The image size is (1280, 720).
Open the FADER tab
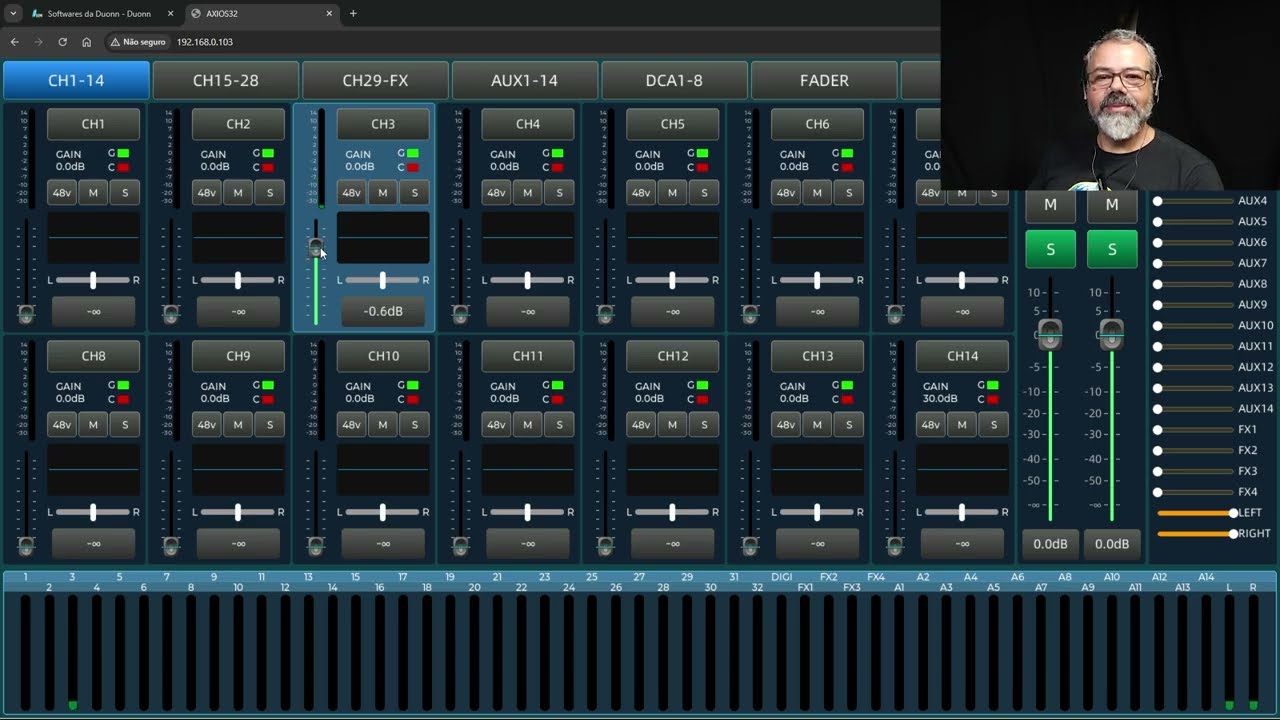click(x=824, y=80)
